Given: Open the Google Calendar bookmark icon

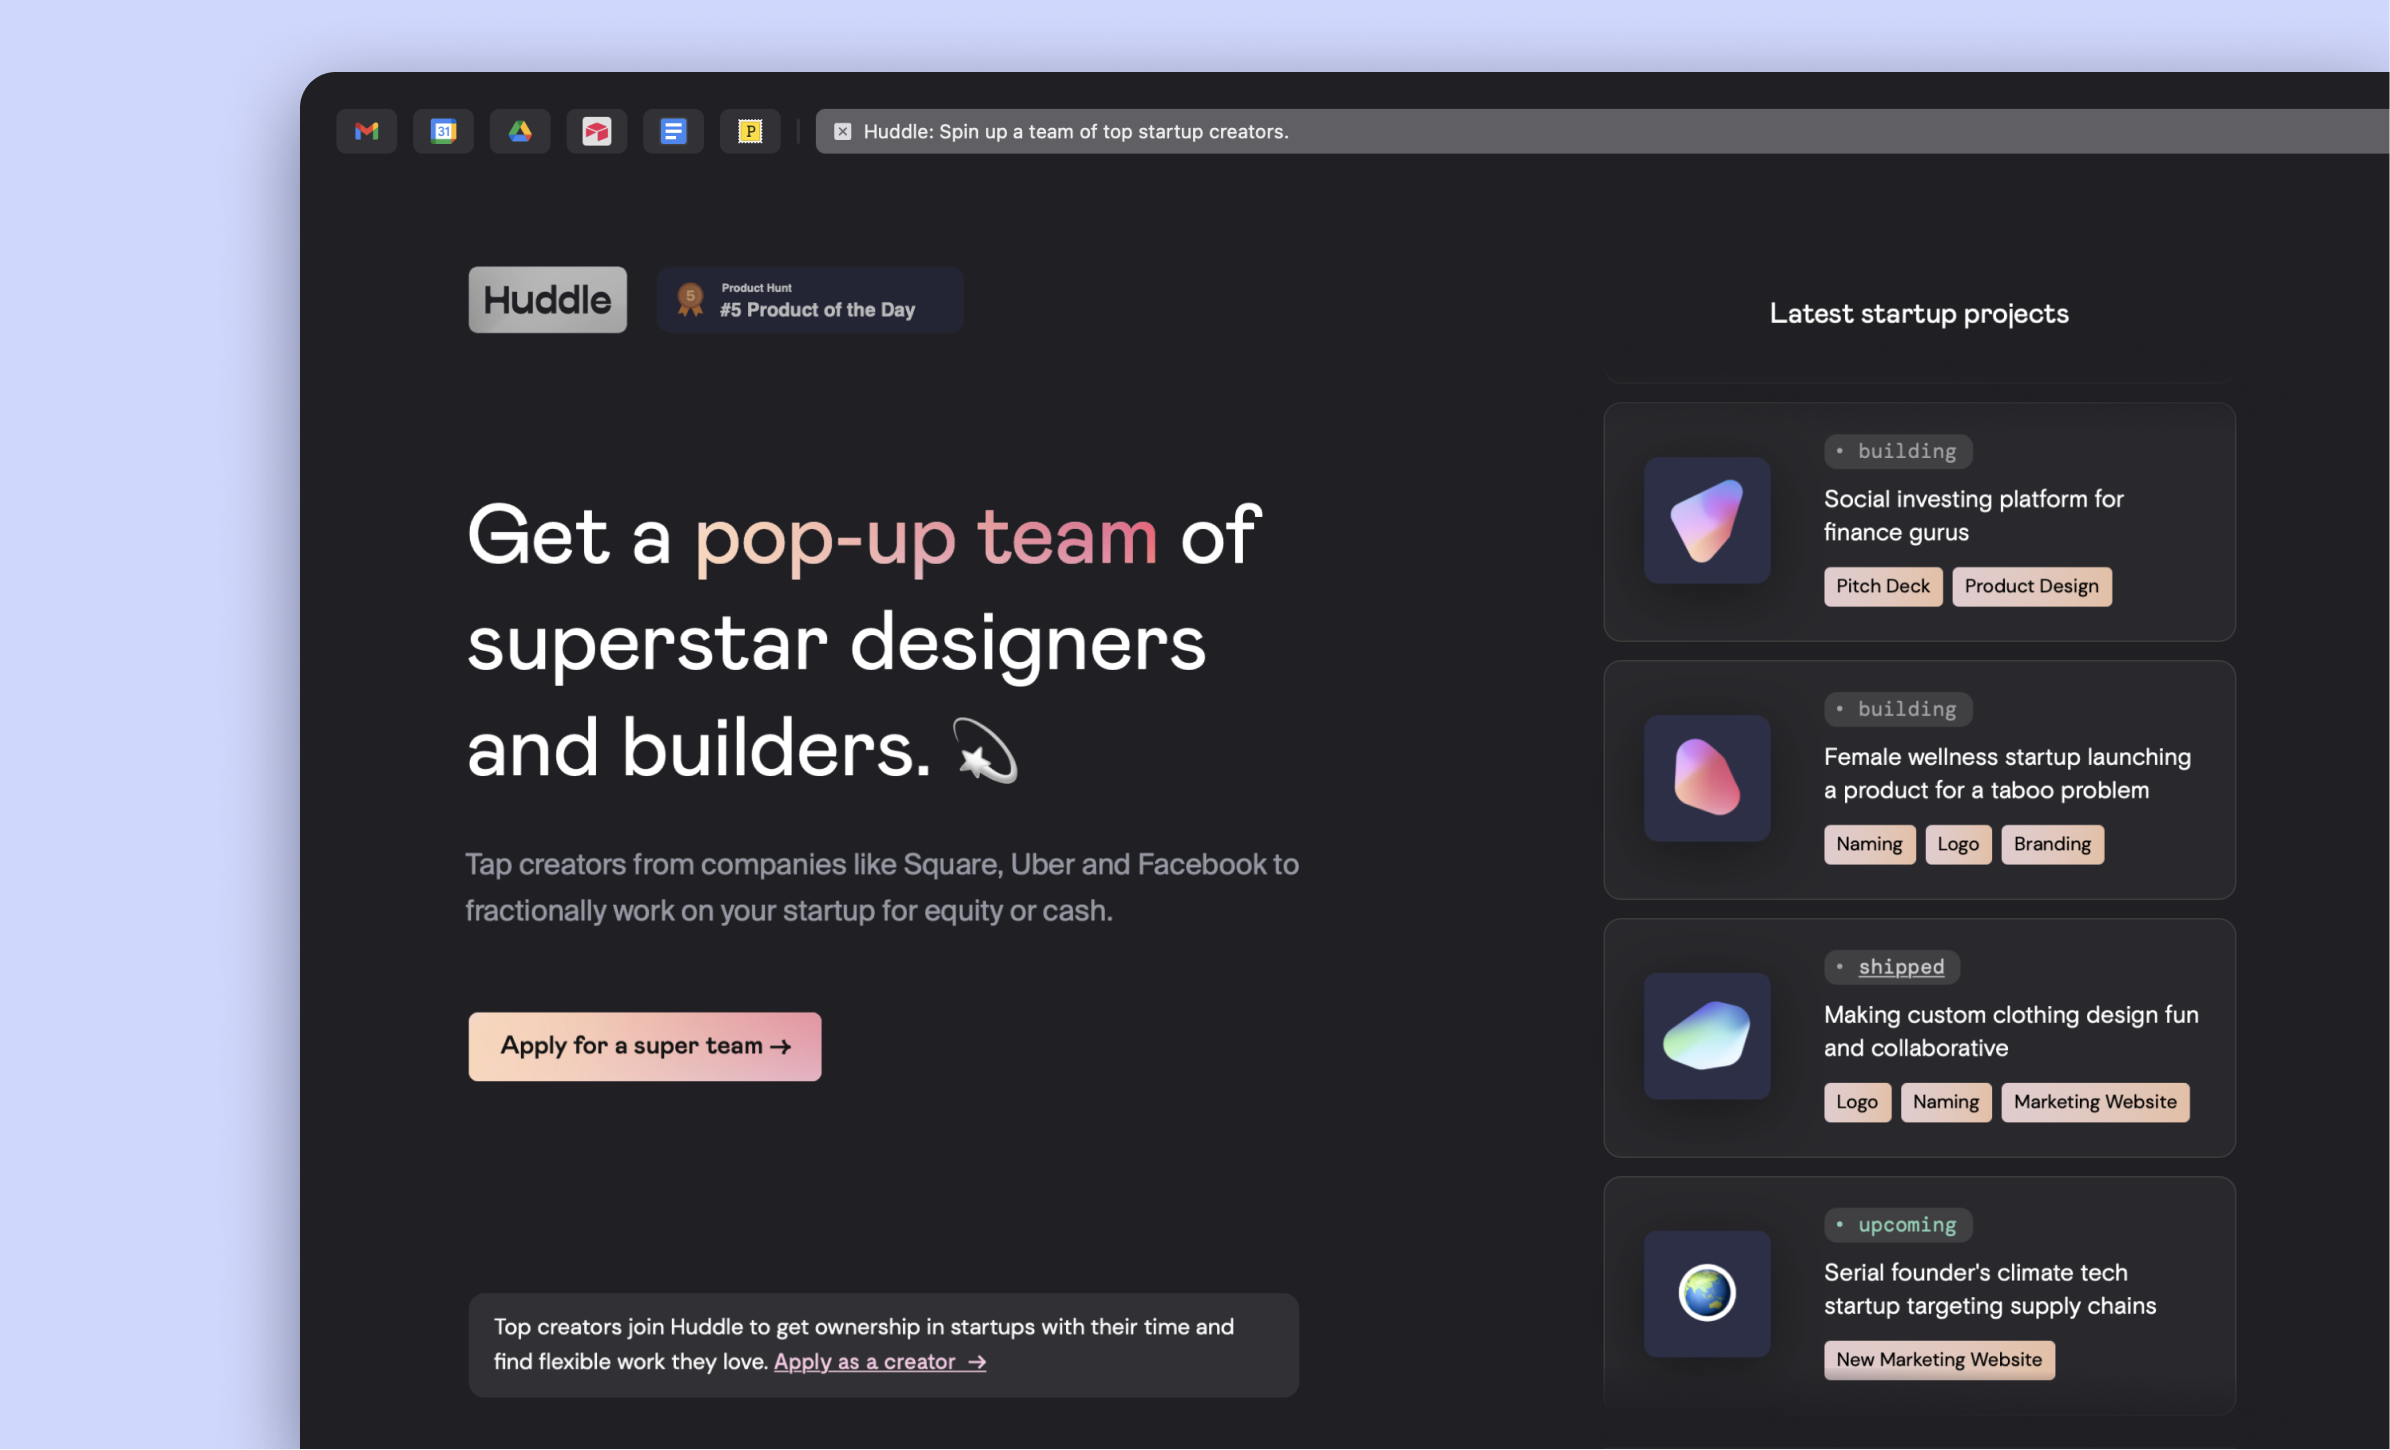Looking at the screenshot, I should click(443, 131).
